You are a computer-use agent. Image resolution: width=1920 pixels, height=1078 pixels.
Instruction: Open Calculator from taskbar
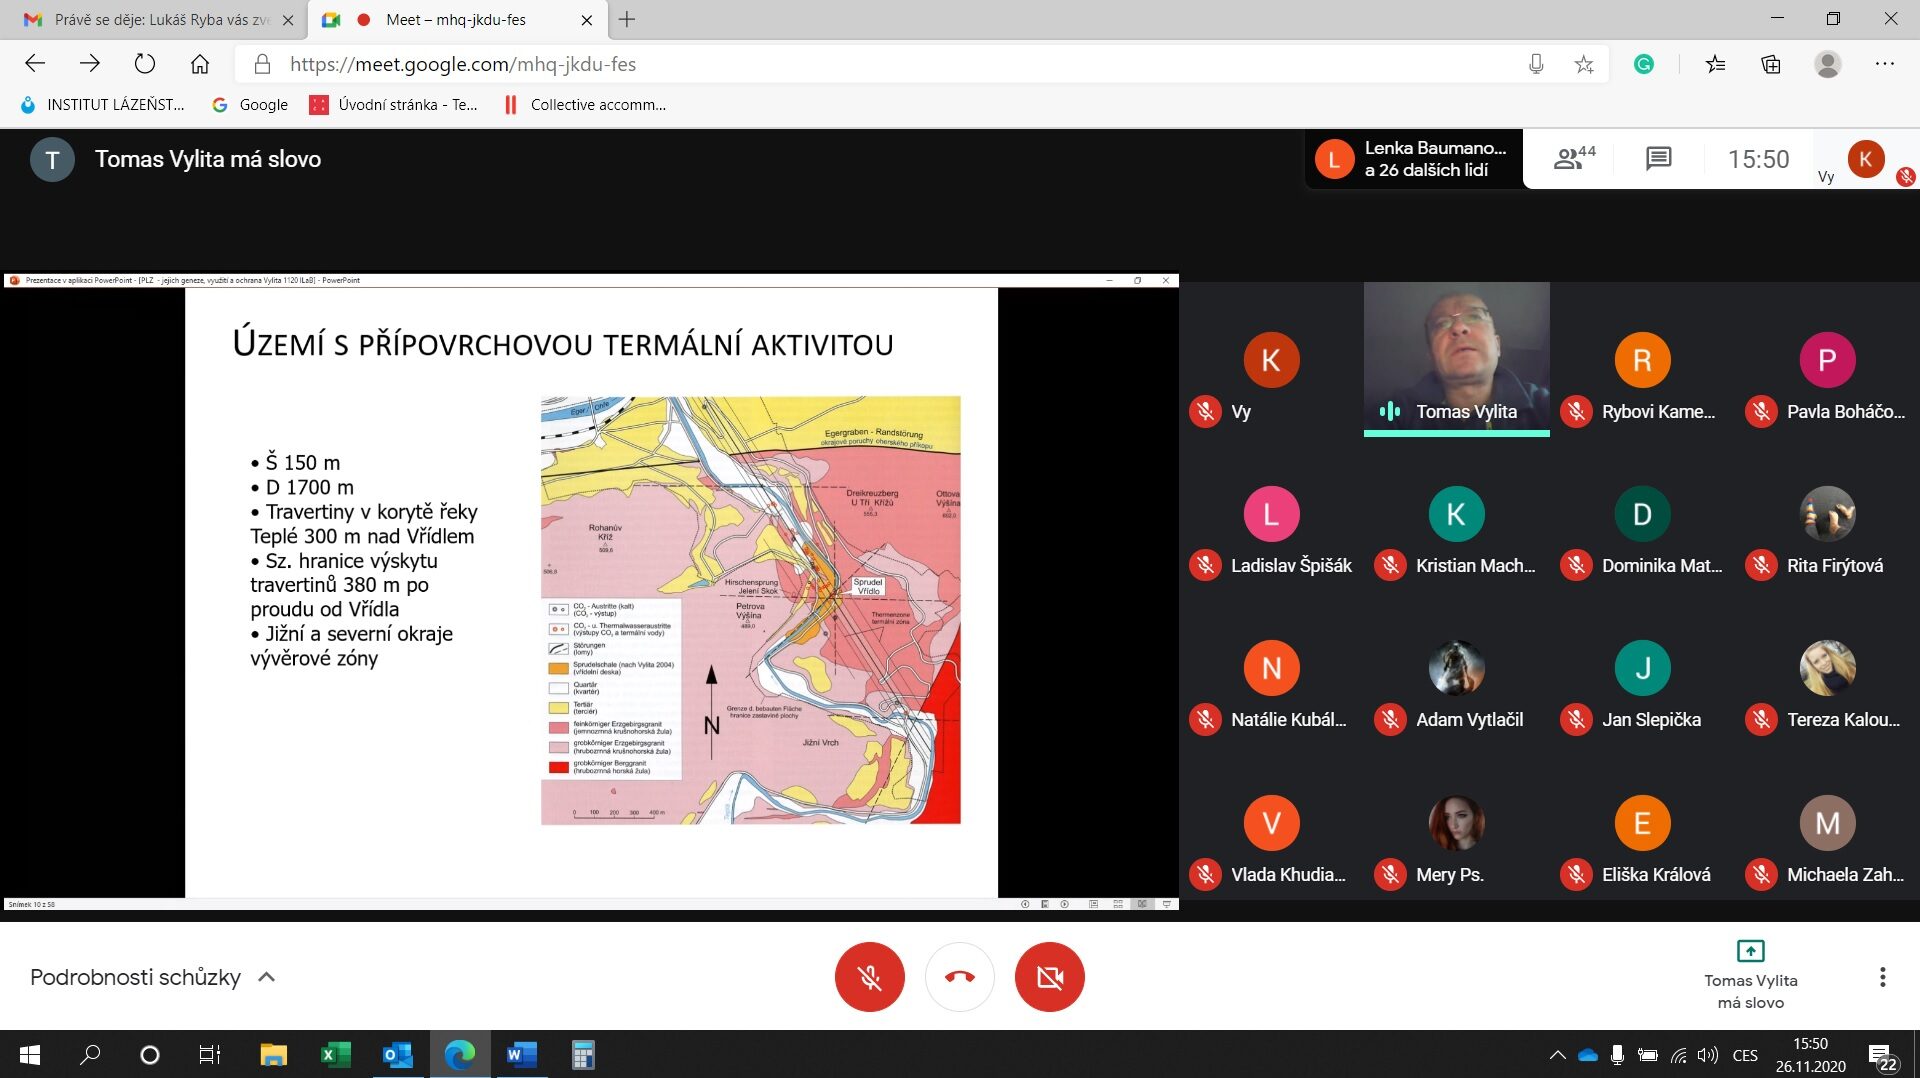[x=583, y=1055]
